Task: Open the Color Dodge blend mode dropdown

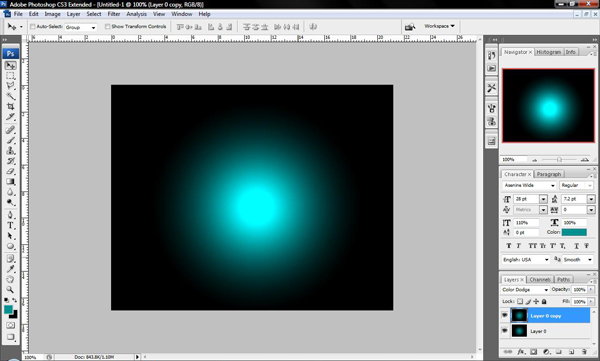Action: (525, 290)
